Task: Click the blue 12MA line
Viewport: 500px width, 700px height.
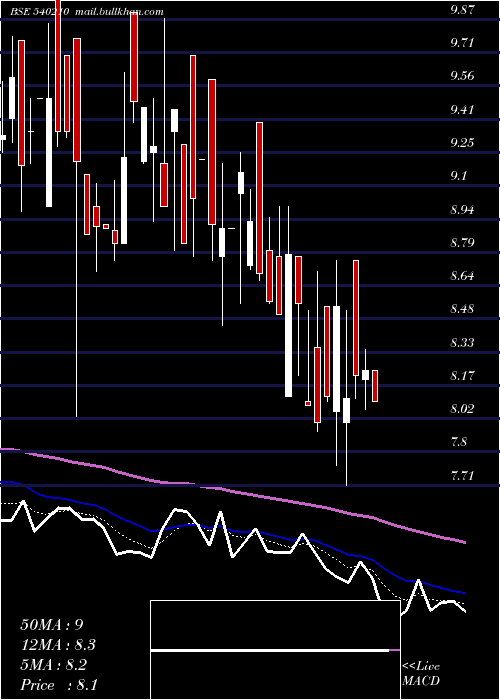Action: point(233,531)
